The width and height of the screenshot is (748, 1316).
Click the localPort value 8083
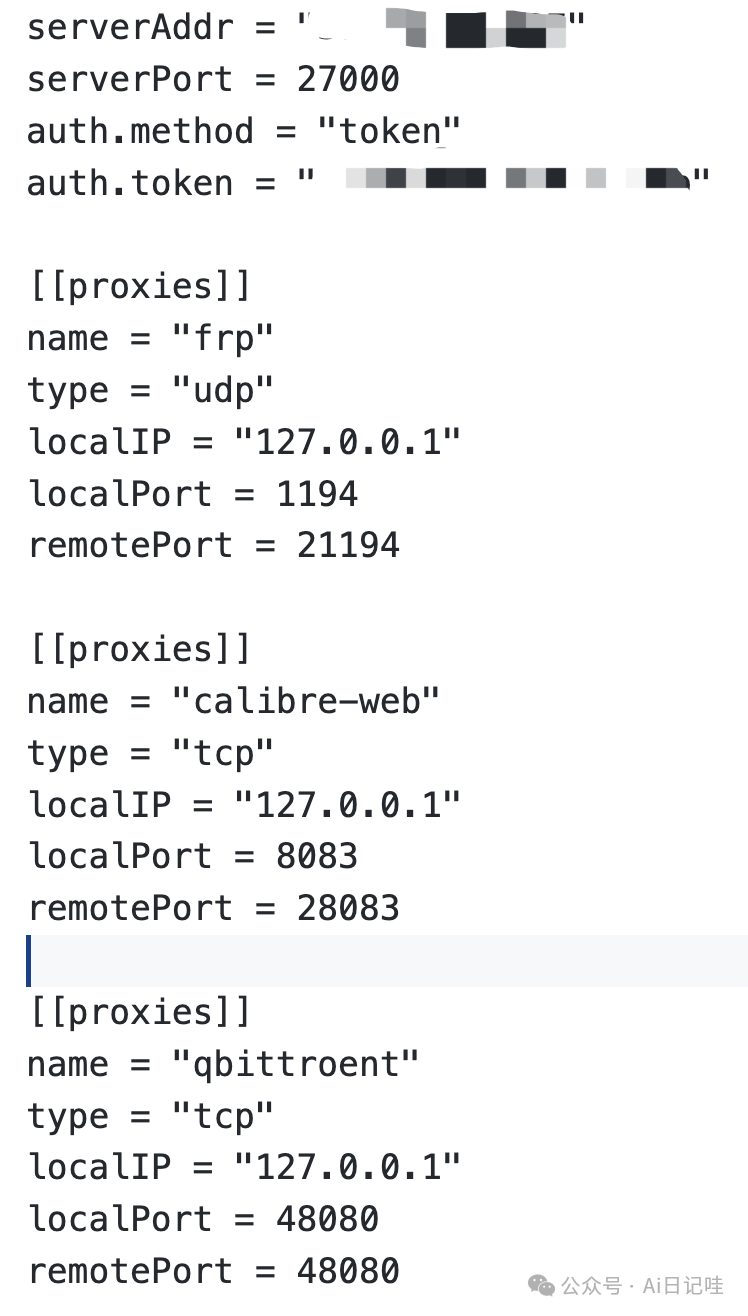coord(317,857)
